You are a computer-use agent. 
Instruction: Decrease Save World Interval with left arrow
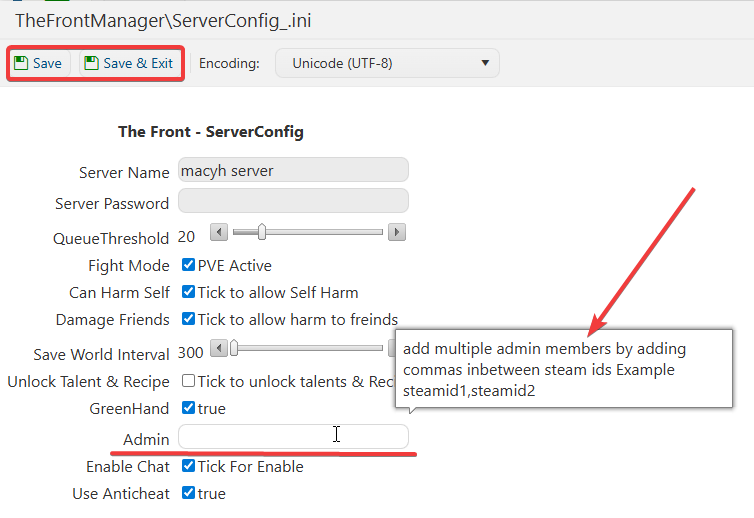219,348
